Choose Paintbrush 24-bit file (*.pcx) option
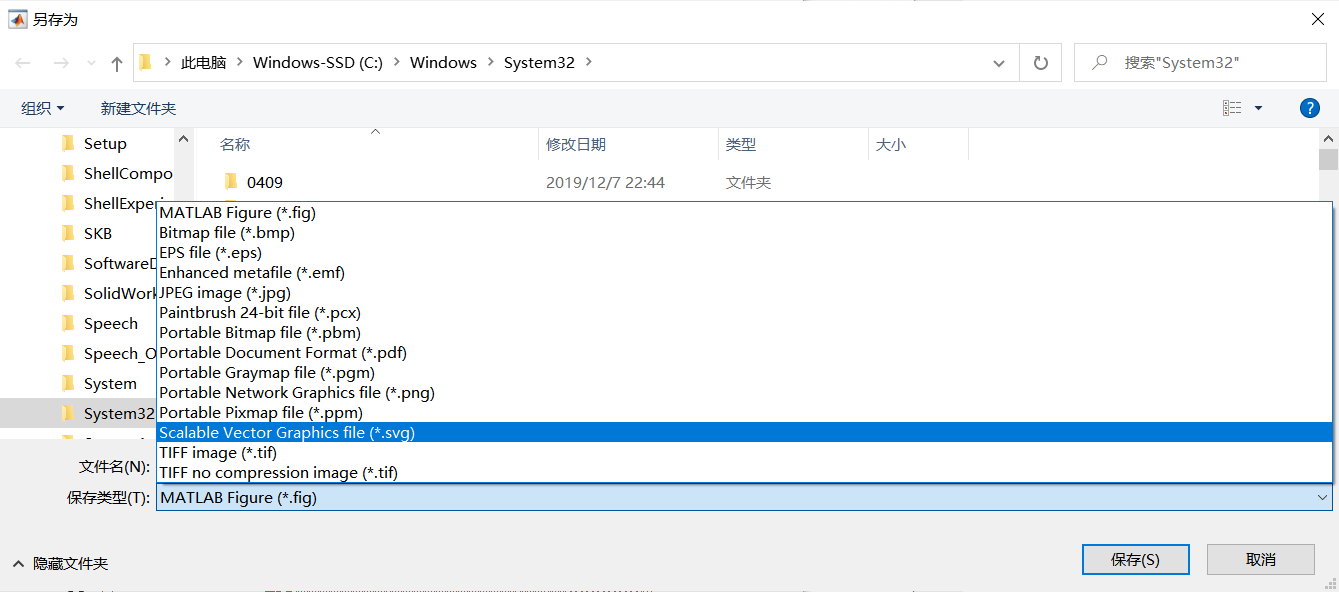This screenshot has width=1339, height=592. click(744, 312)
